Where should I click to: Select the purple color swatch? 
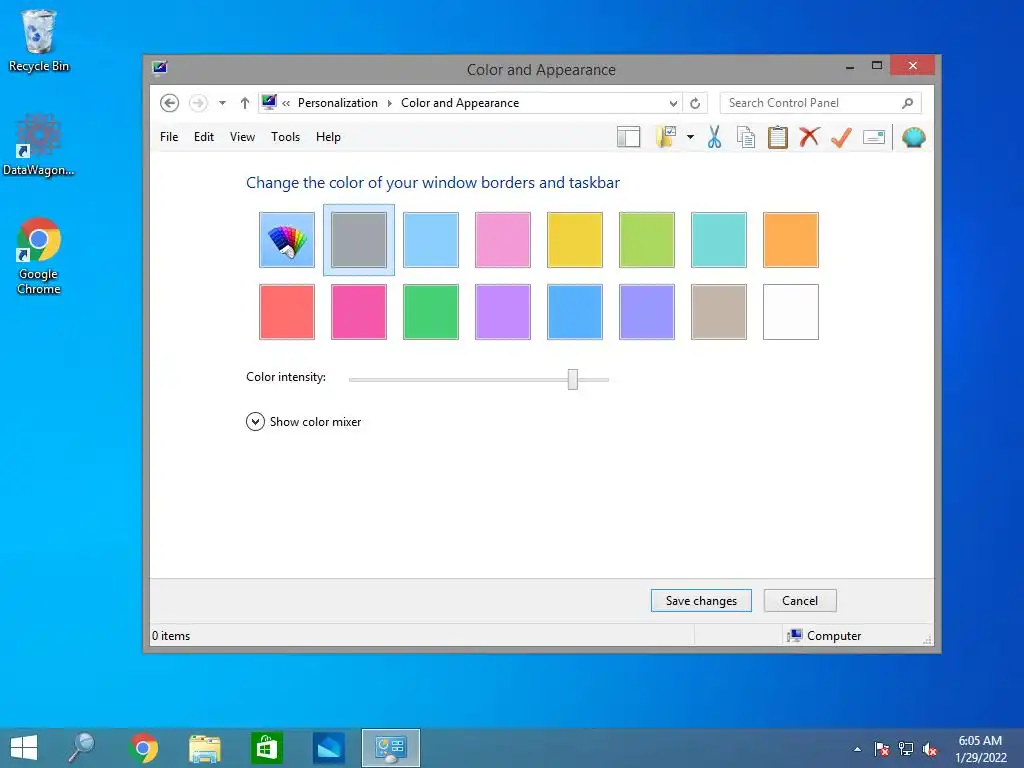(503, 312)
